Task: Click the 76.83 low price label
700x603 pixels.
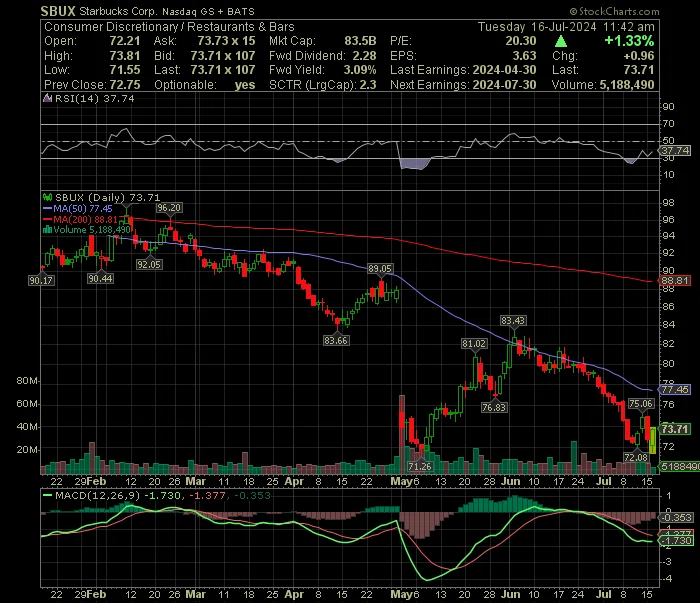Action: pyautogui.click(x=494, y=408)
